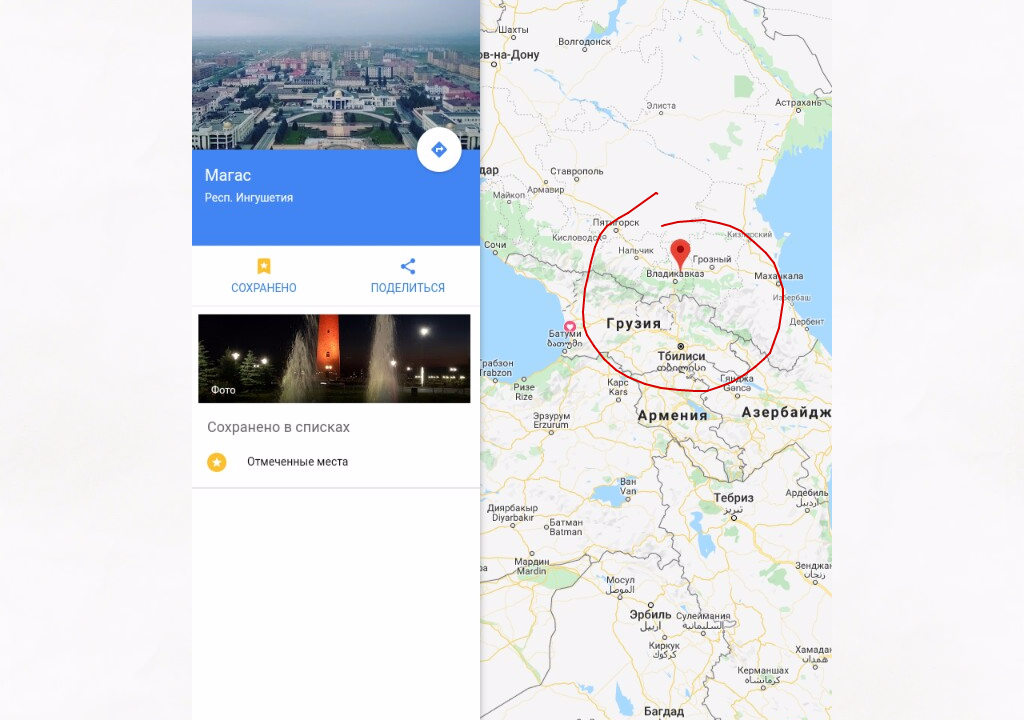Click the СОХРАНЕНО button label
The width and height of the screenshot is (1024, 720).
(264, 287)
